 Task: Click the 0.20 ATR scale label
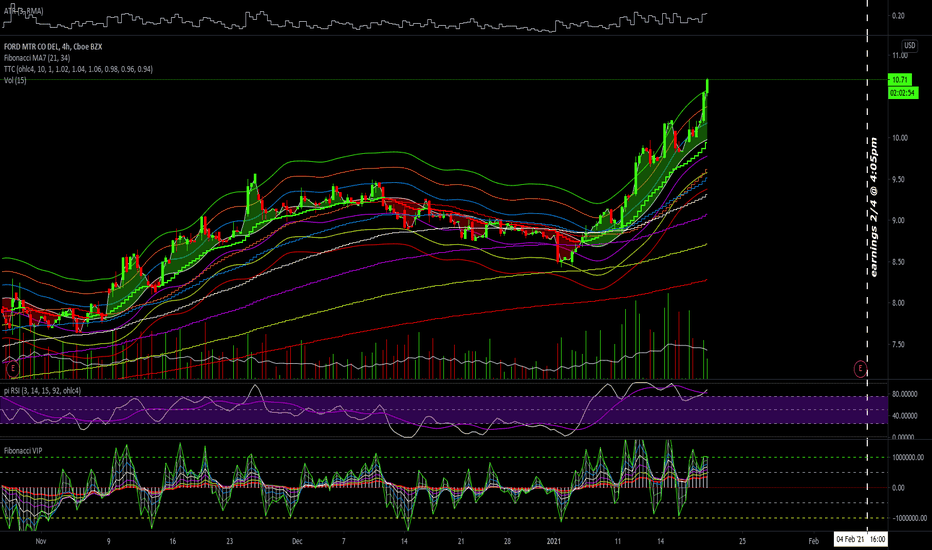pyautogui.click(x=898, y=16)
